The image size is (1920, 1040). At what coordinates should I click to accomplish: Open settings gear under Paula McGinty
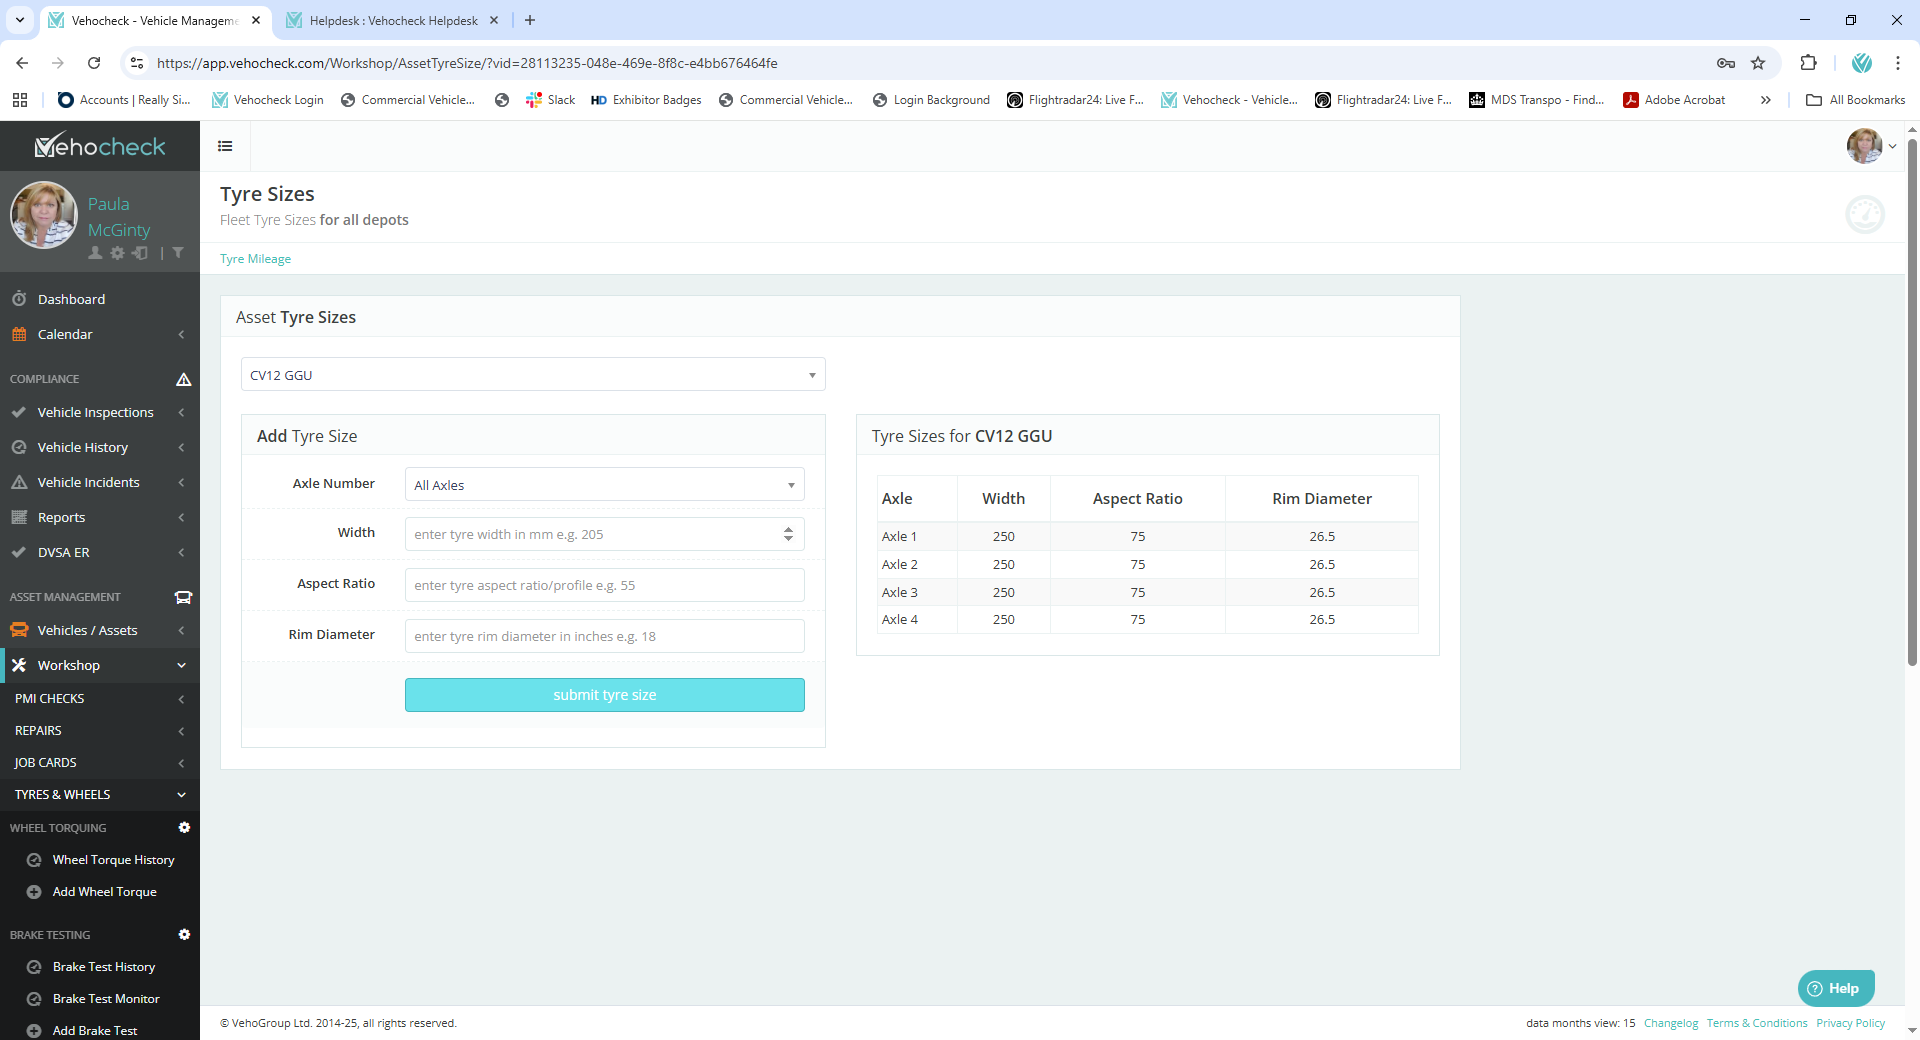pyautogui.click(x=118, y=253)
